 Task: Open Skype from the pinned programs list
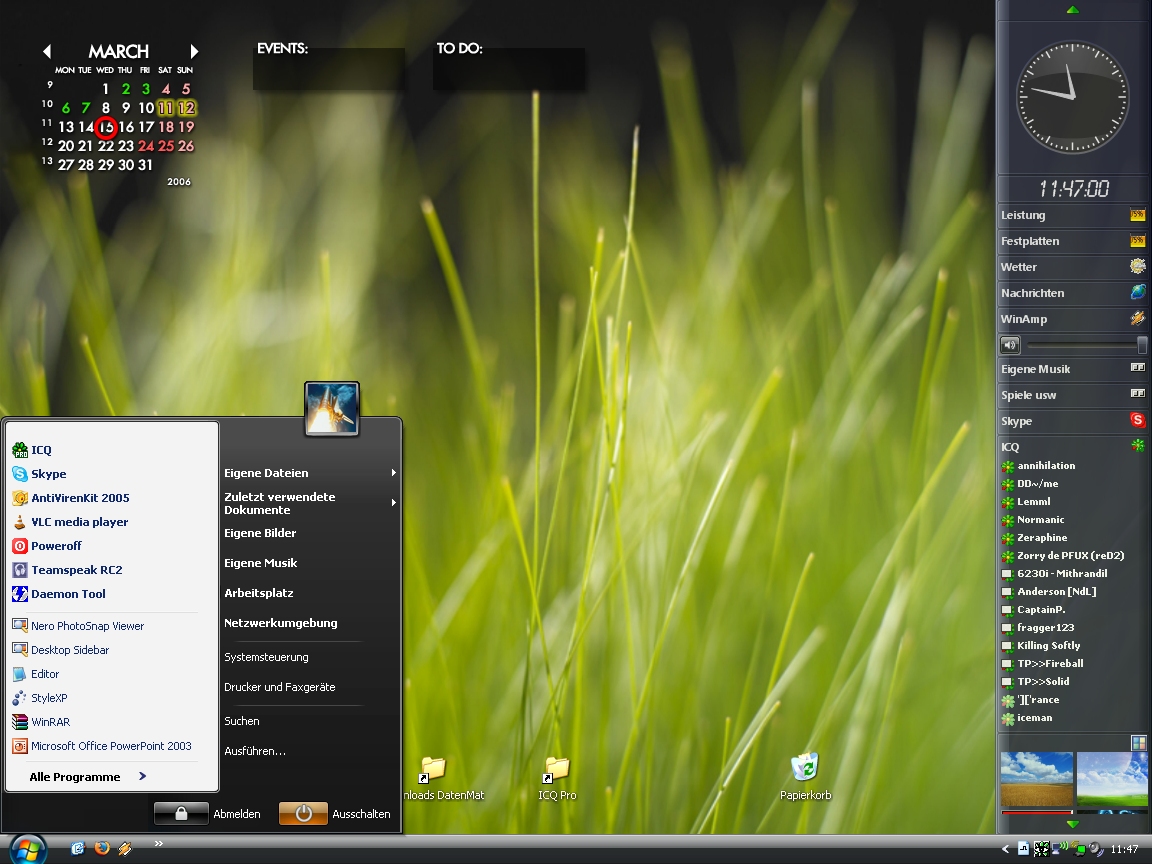[47, 474]
